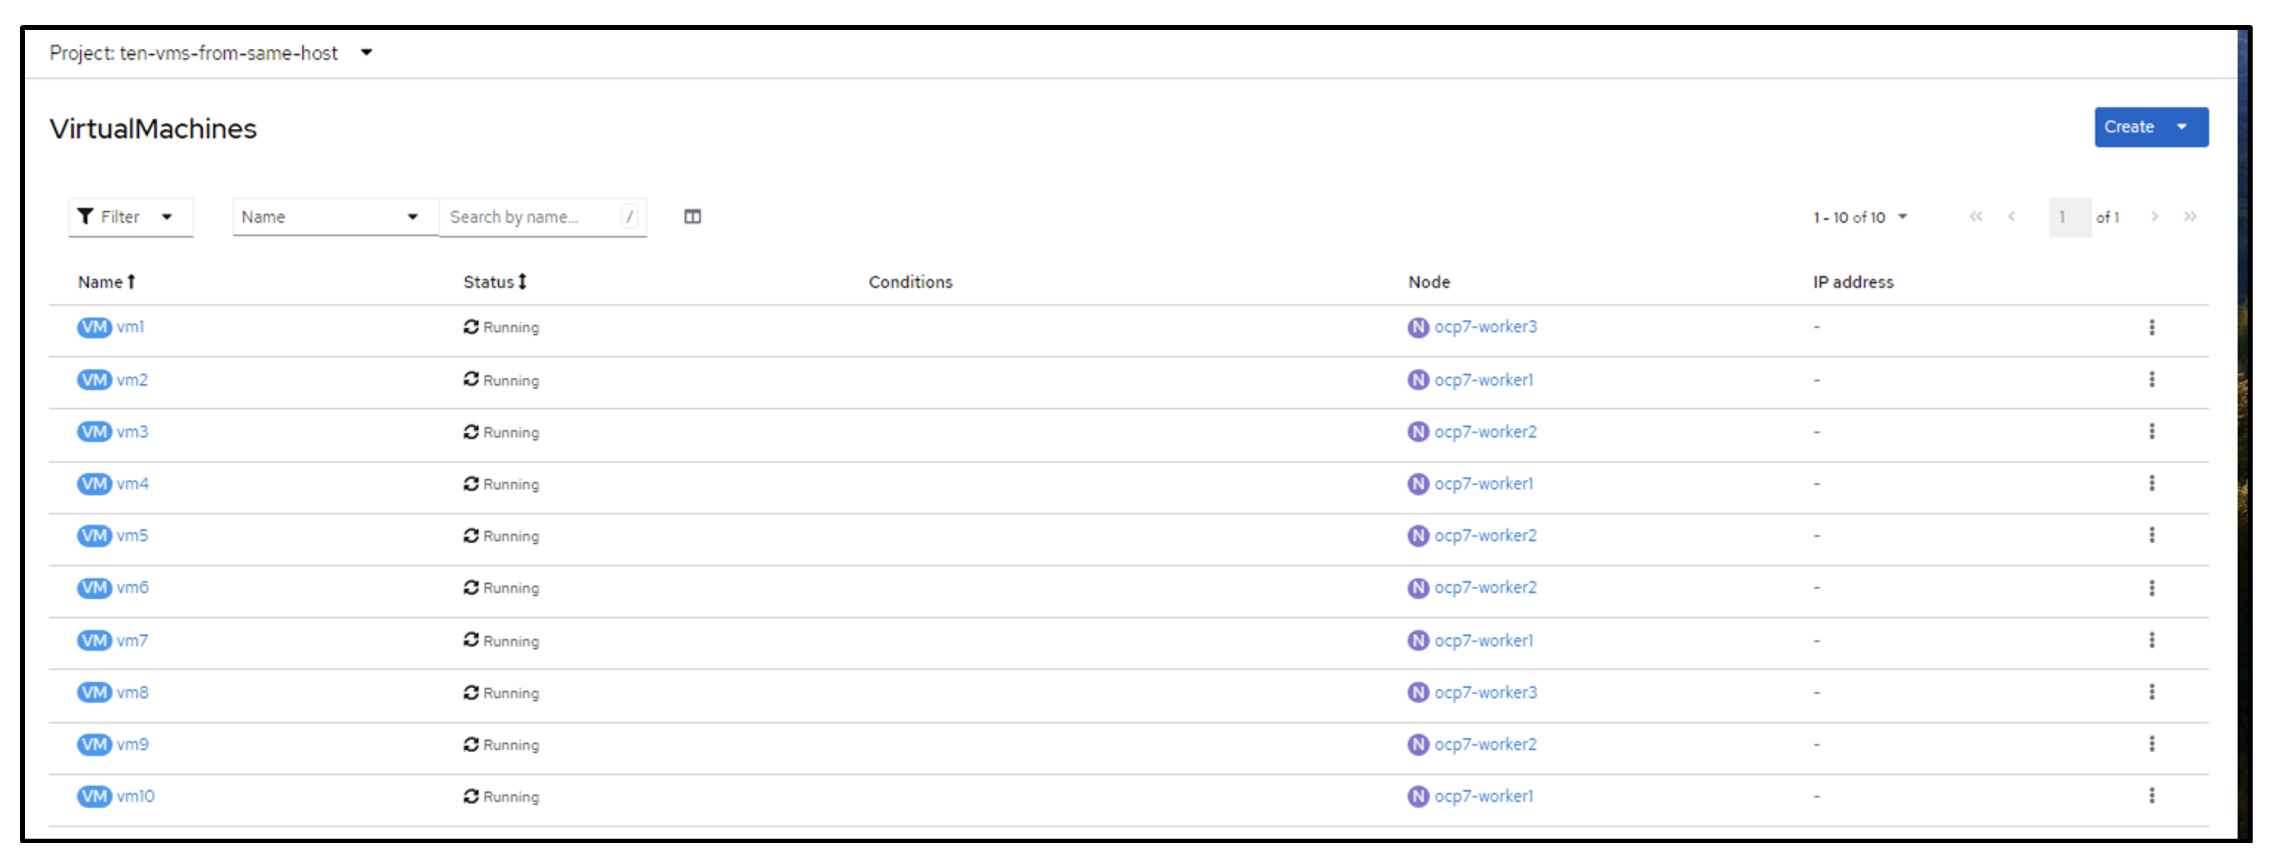Open the ocp7-worker1 node link for vm2
Screen dimensions: 2282x860
coord(1483,380)
